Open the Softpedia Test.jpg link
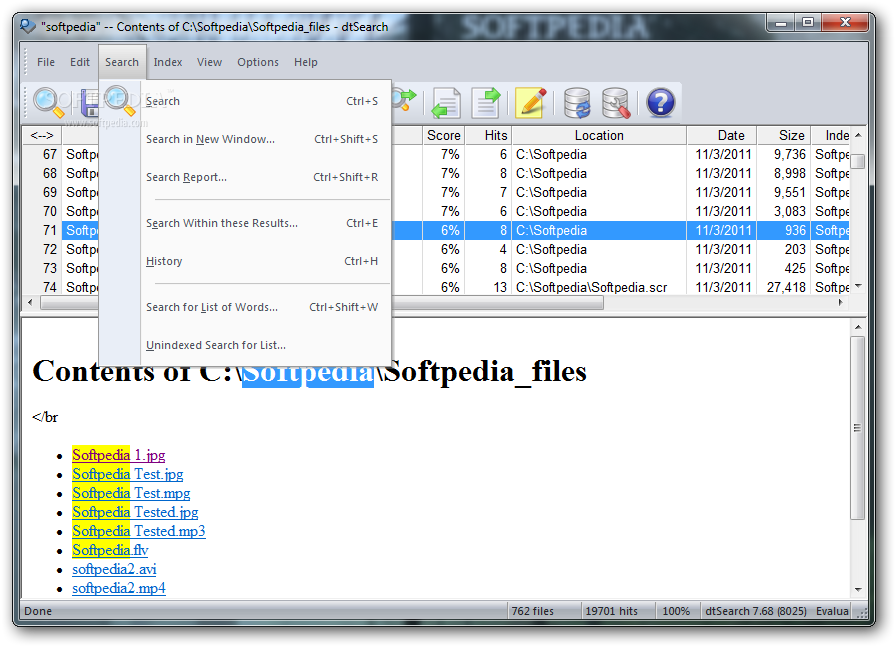Viewport: 896px width, 647px height. tap(127, 474)
